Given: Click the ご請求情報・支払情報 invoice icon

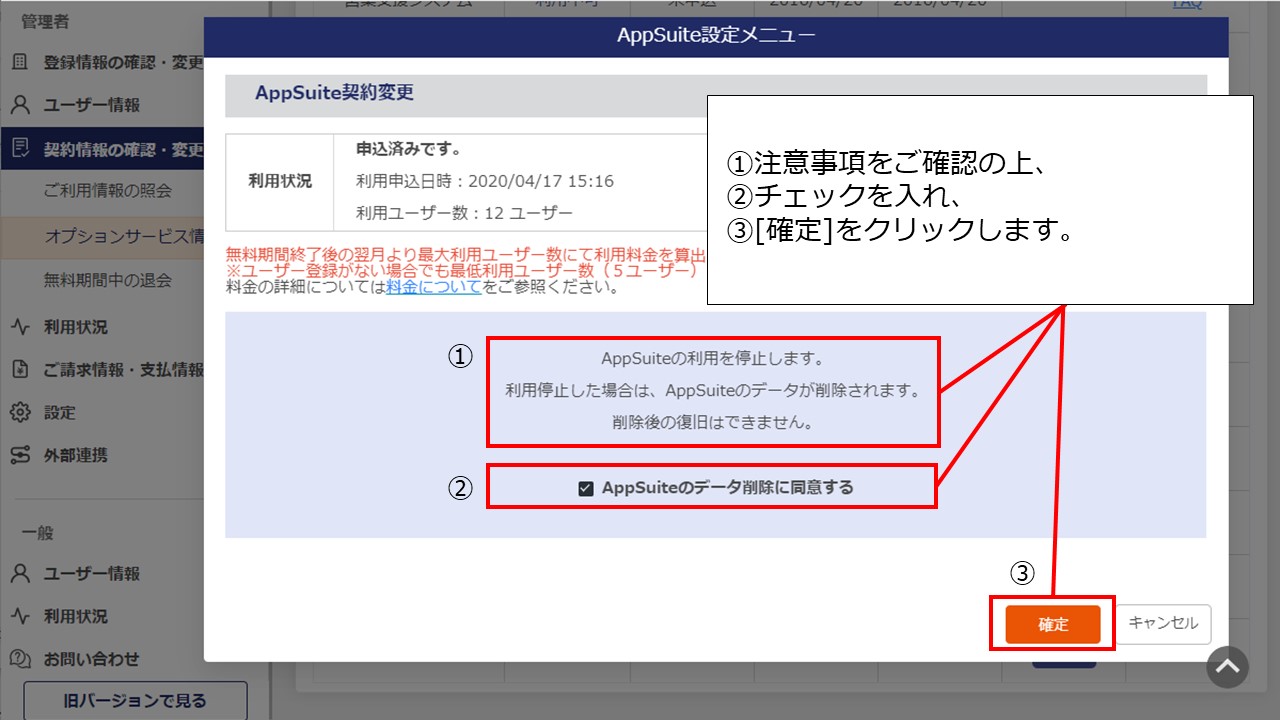Looking at the screenshot, I should (19, 370).
